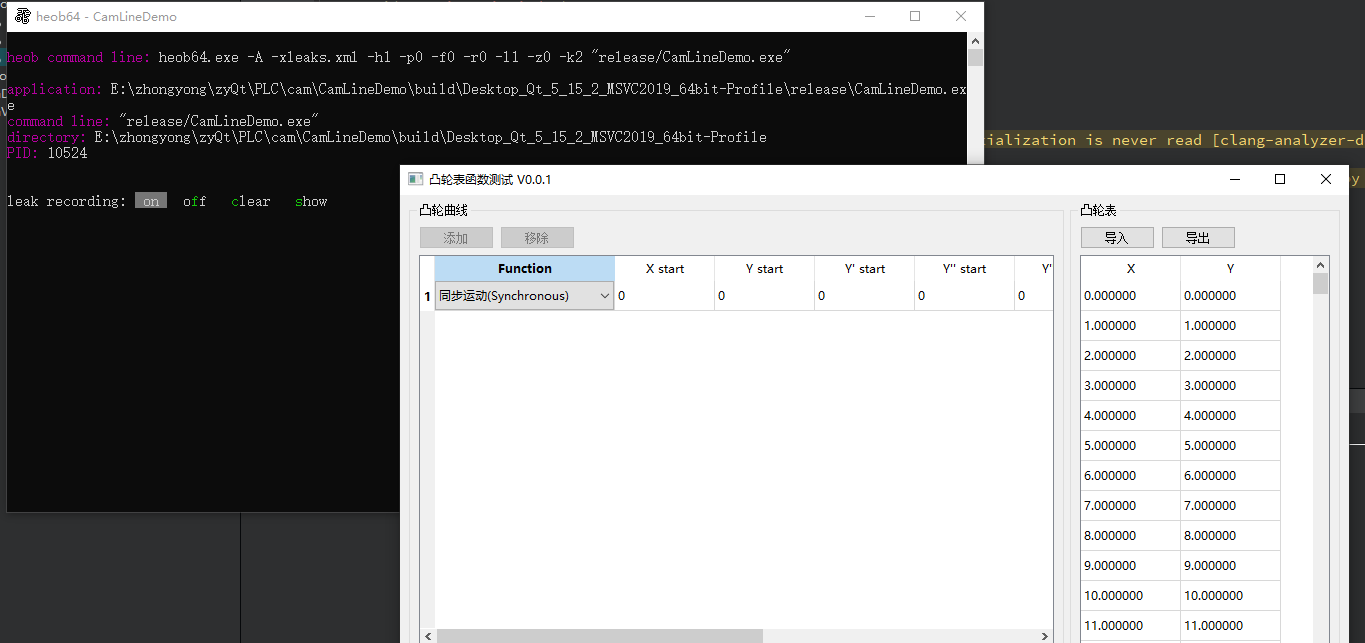Image resolution: width=1365 pixels, height=643 pixels.
Task: Click Y cell 5.000000 in cam table
Action: point(1231,446)
